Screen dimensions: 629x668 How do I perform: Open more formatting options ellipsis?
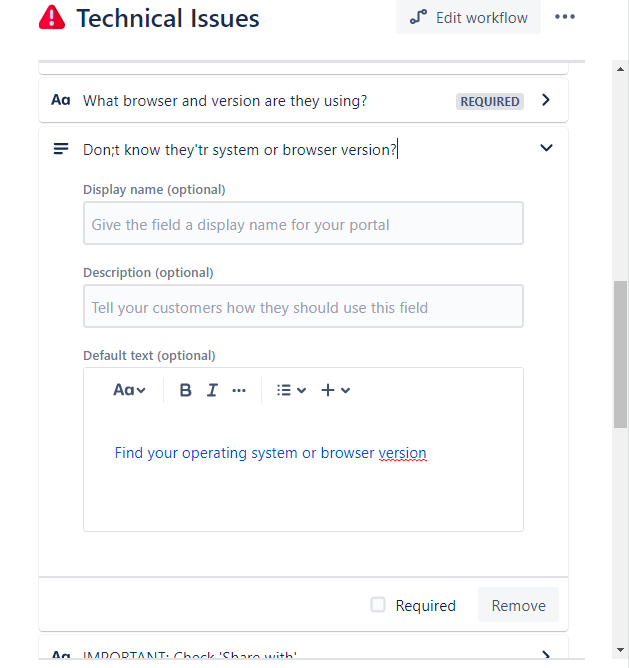pos(239,390)
